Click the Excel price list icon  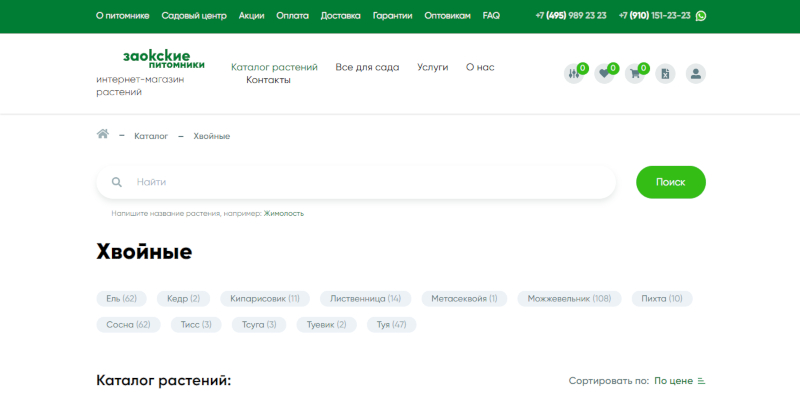(666, 73)
